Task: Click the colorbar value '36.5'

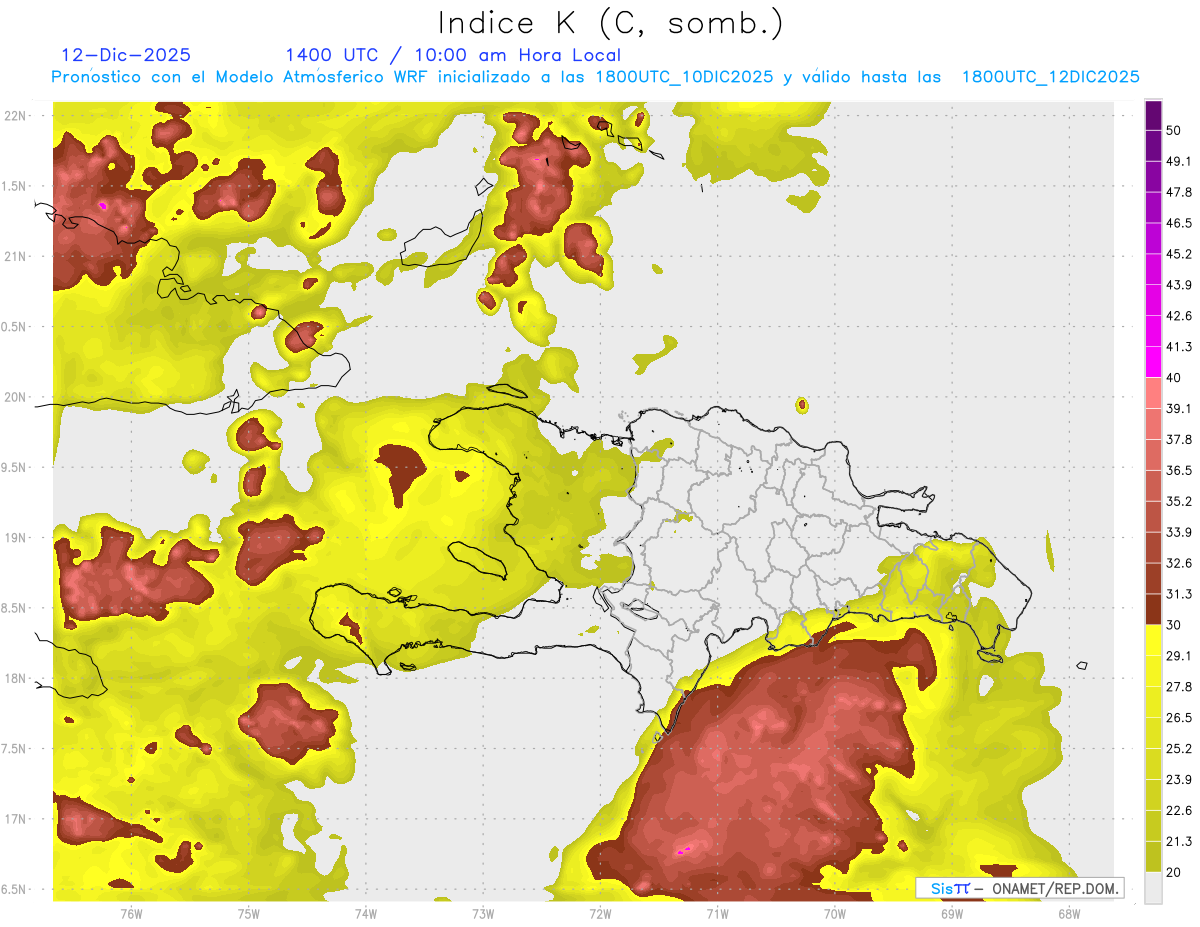Action: coord(1179,470)
